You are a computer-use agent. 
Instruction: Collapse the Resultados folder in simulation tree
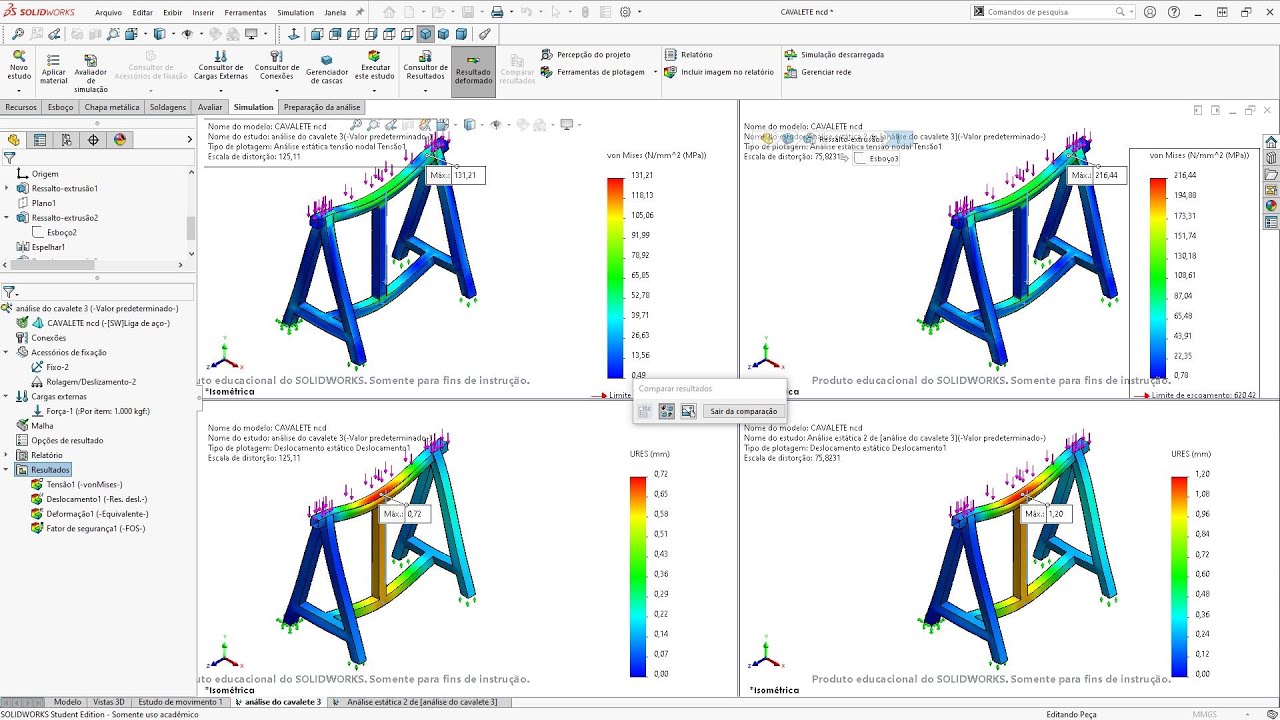coord(7,470)
